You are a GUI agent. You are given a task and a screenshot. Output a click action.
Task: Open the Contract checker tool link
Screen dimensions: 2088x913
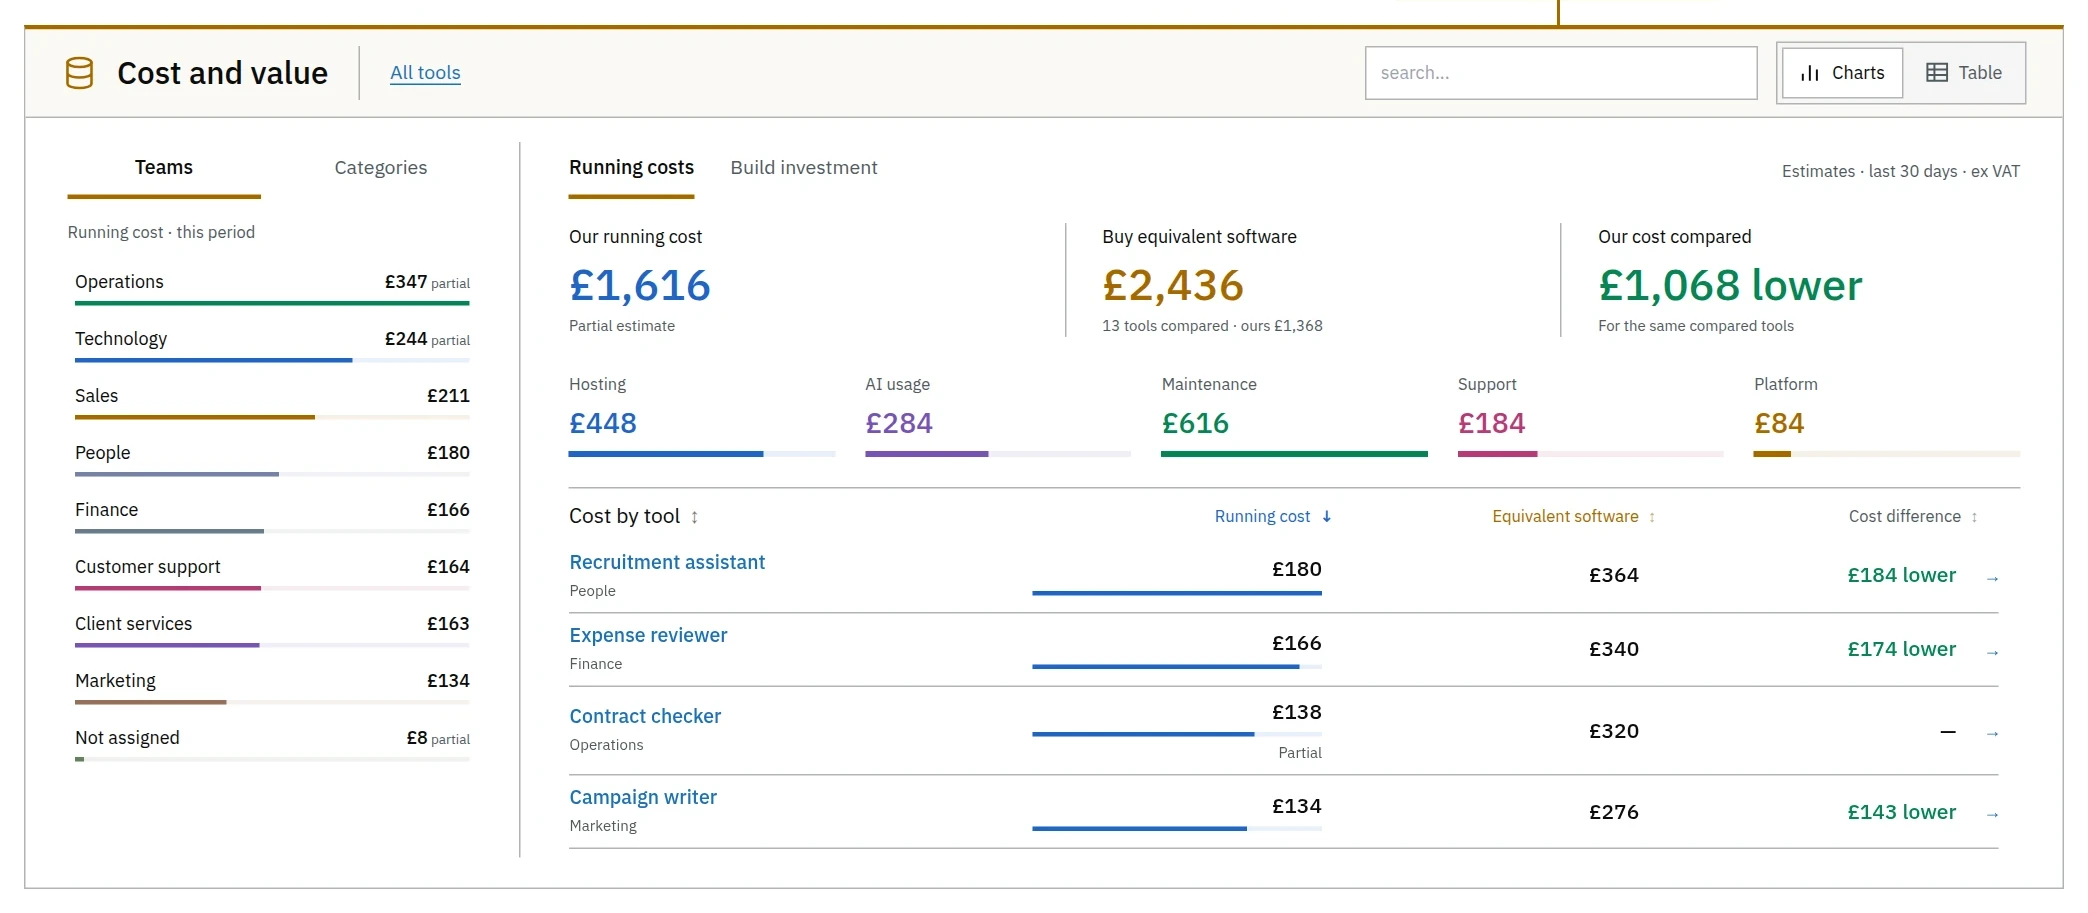[x=645, y=716]
